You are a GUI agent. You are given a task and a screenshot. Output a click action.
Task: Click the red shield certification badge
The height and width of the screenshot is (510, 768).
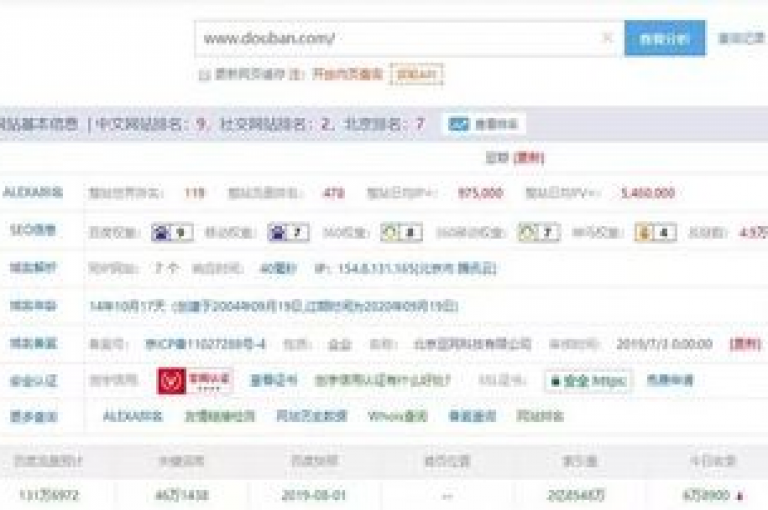coord(195,381)
